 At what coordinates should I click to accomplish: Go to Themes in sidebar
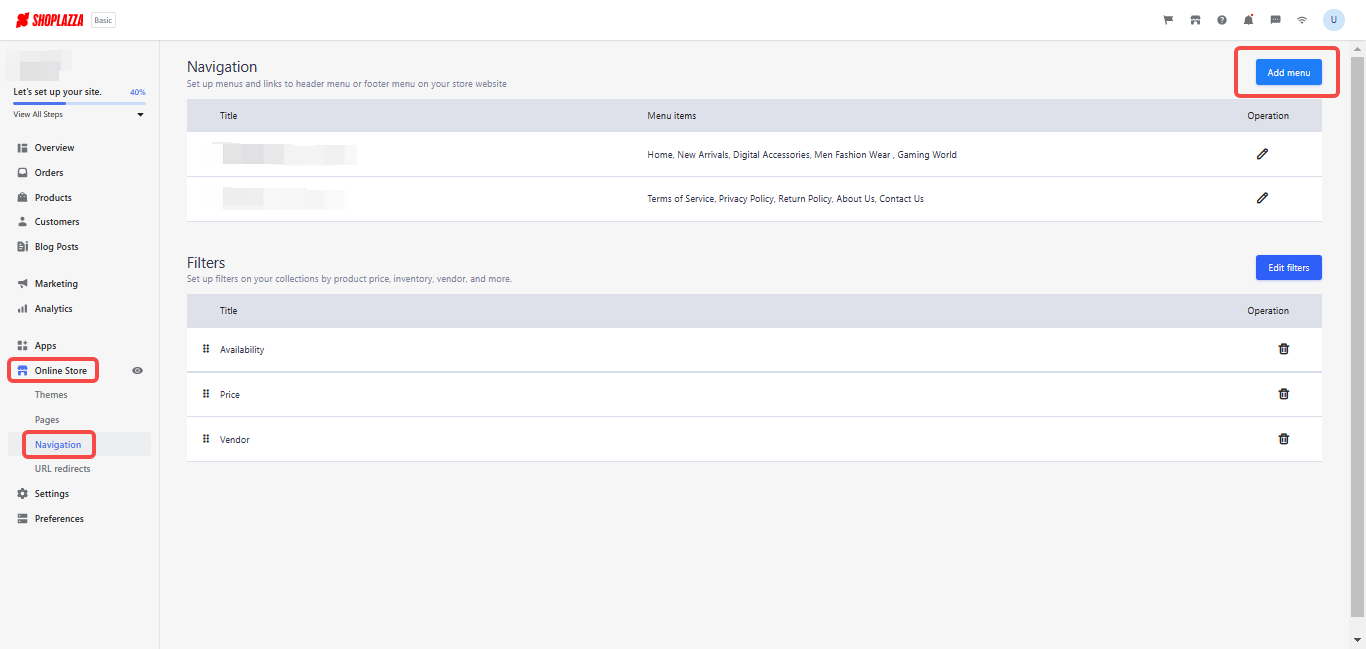point(51,395)
